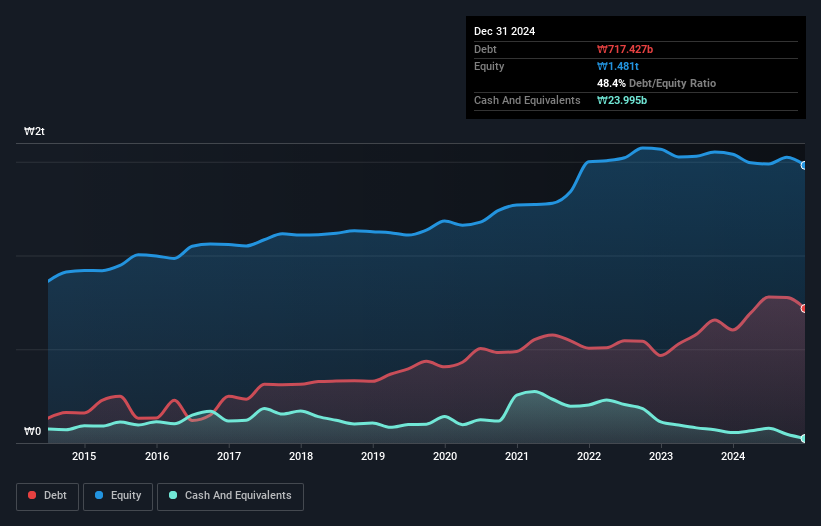This screenshot has width=821, height=526.
Task: Click Cash And Equivalents label in tooltip
Action: click(x=527, y=100)
